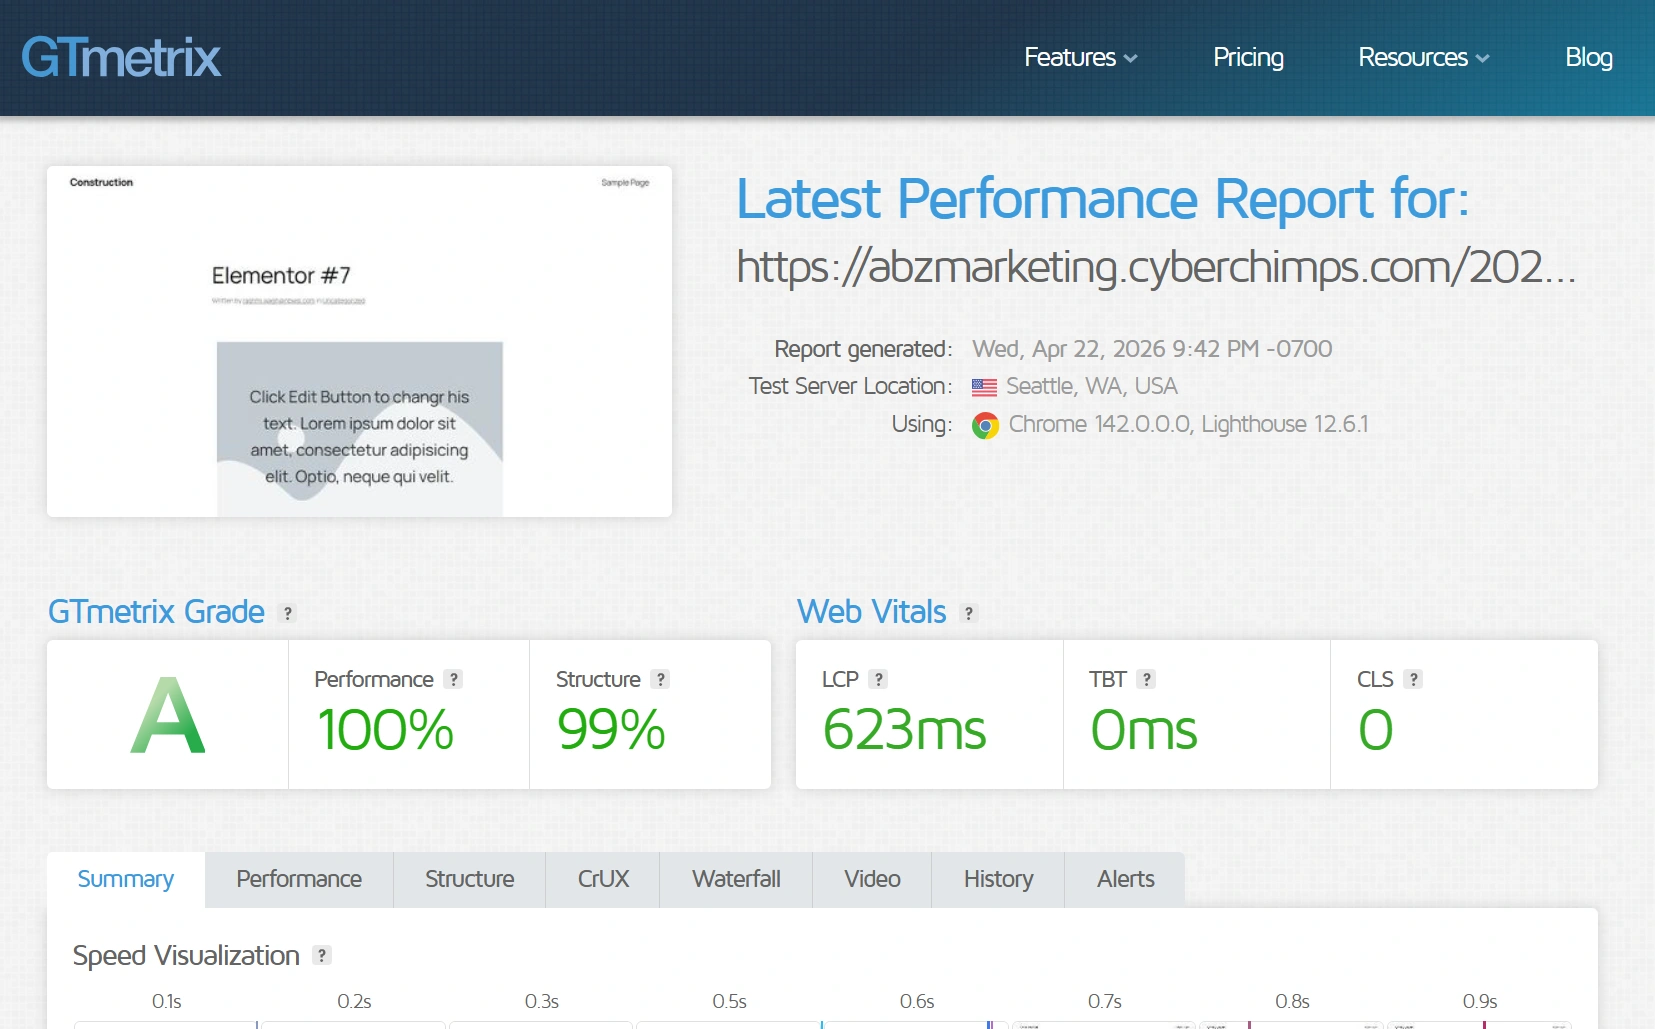The width and height of the screenshot is (1655, 1029).
Task: Click the CLS value 0
Action: pyautogui.click(x=1376, y=730)
